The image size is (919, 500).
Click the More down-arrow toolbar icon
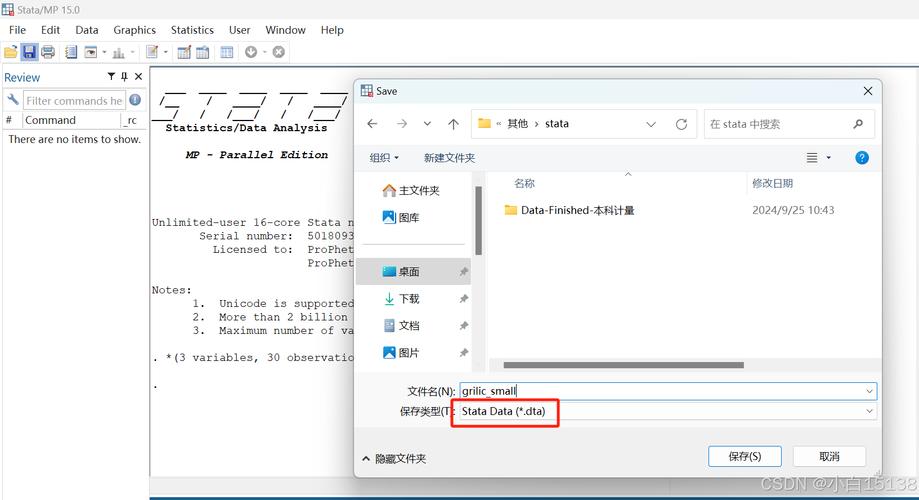251,52
